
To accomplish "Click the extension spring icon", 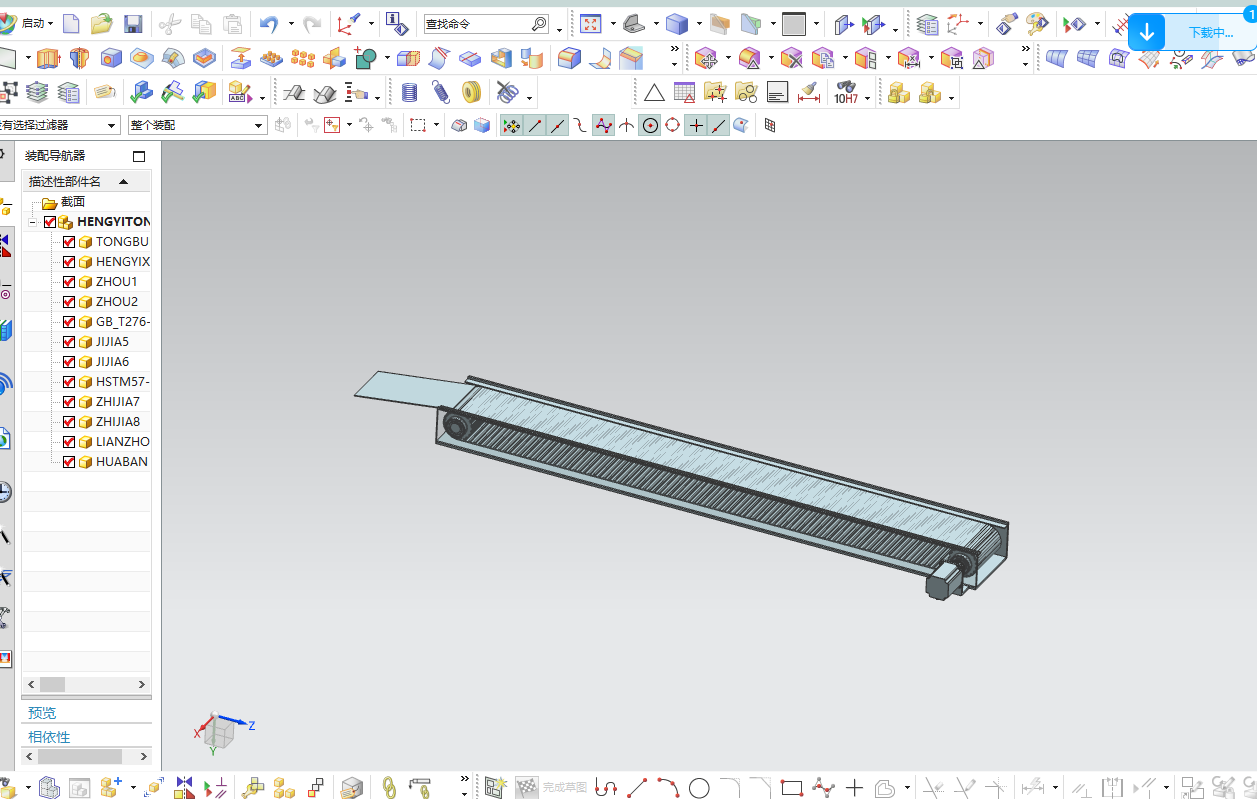I will click(x=441, y=93).
